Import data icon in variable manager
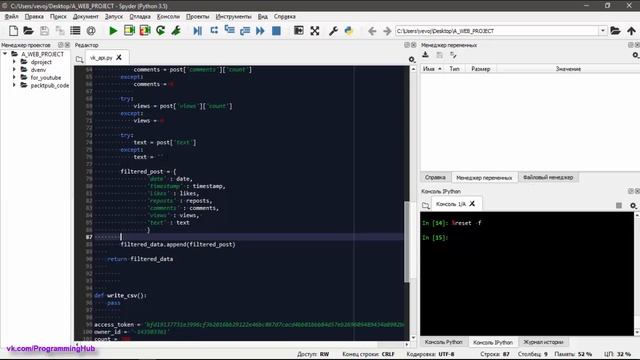 (425, 55)
